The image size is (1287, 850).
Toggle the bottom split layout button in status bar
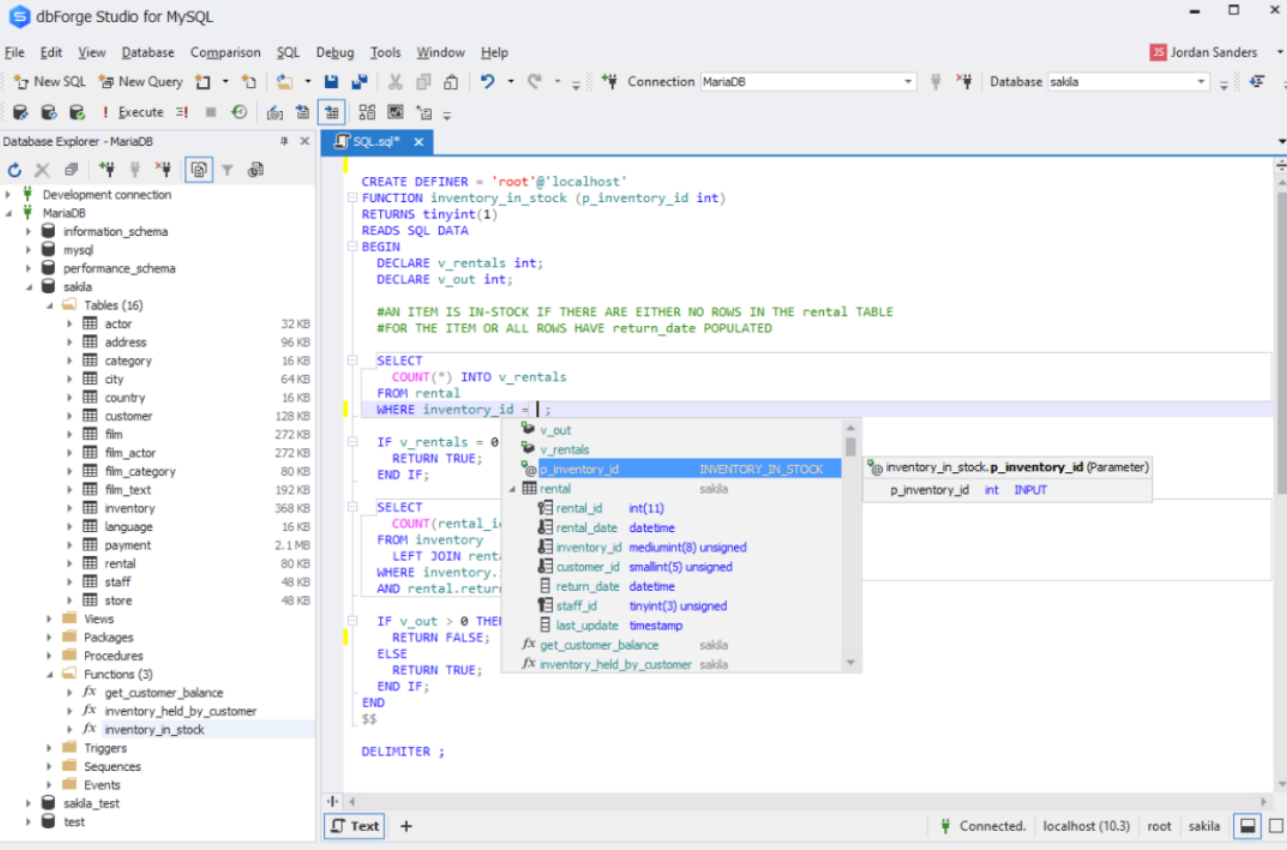click(x=1247, y=826)
